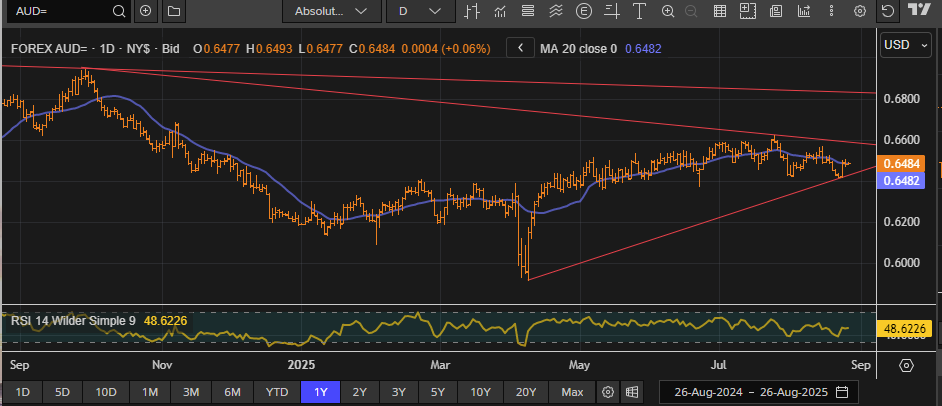Open the date range picker 26-Aug-2024 – 26-Aug-2025
Viewport: 942px width, 406px height.
point(759,392)
